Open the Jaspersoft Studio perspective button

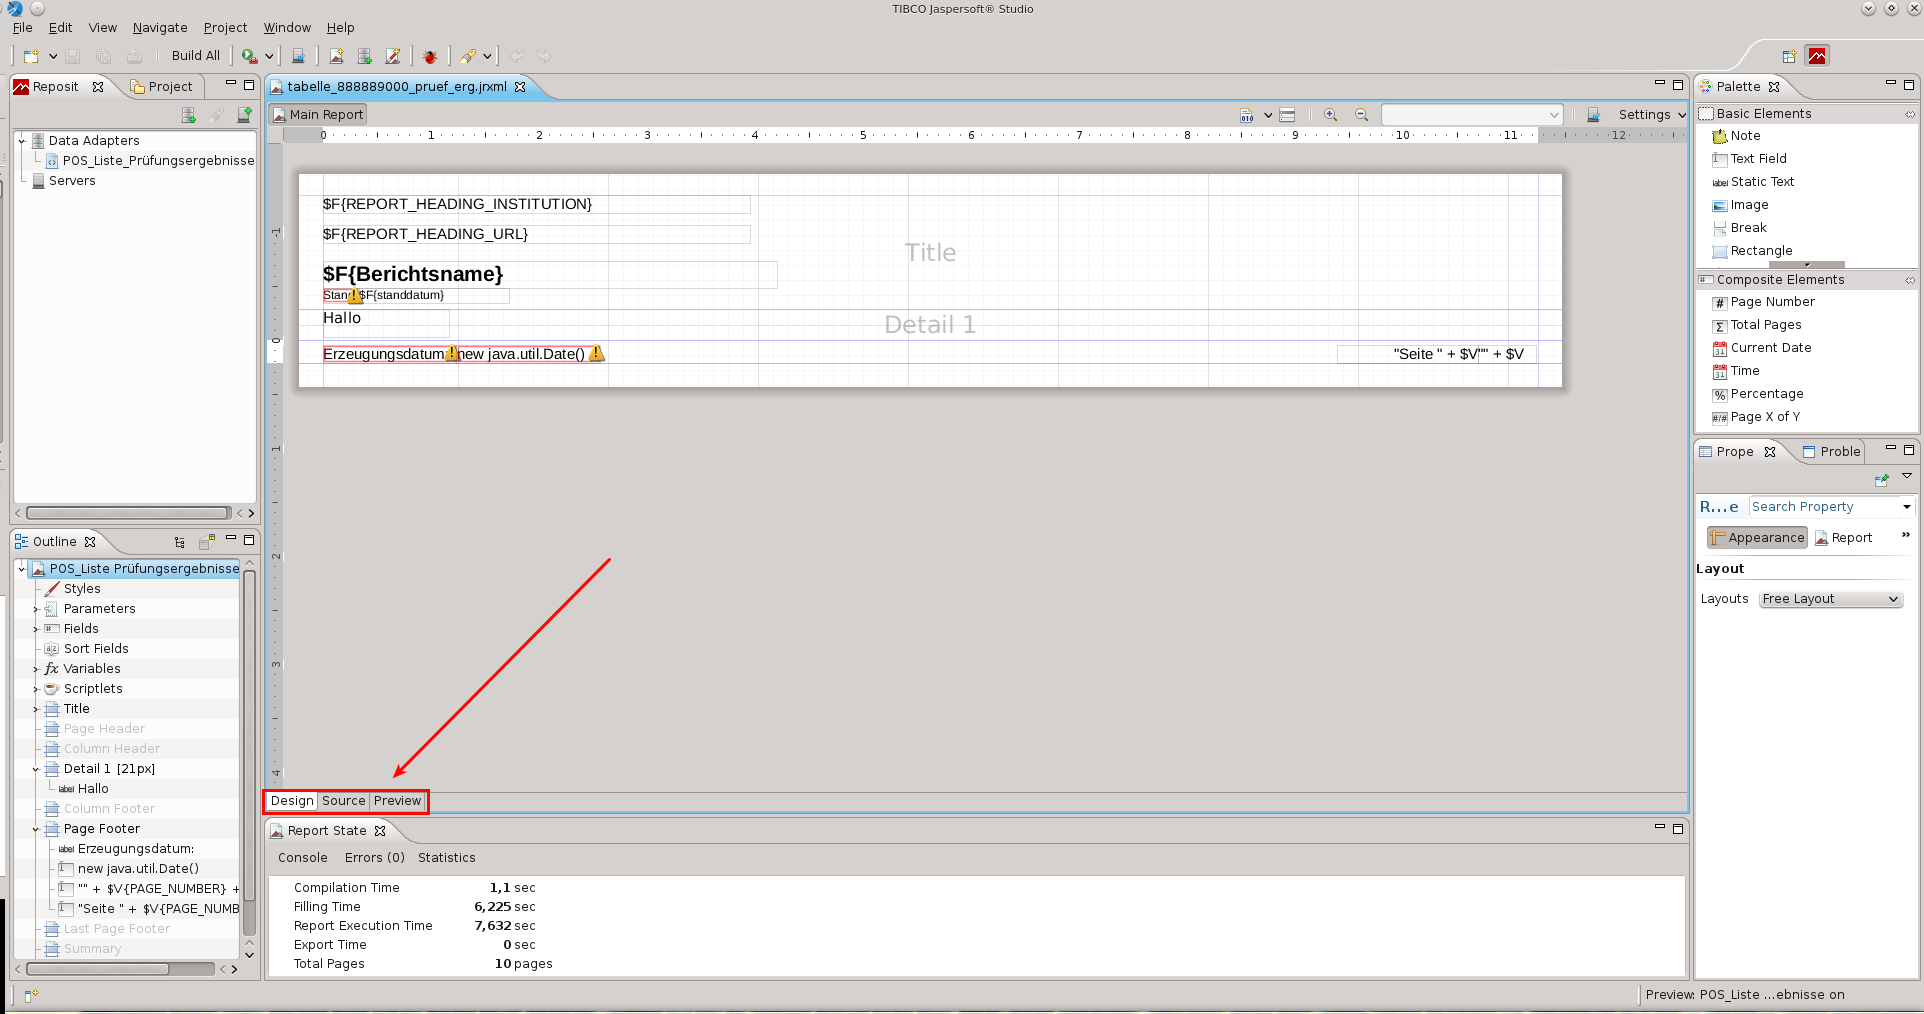point(1817,56)
